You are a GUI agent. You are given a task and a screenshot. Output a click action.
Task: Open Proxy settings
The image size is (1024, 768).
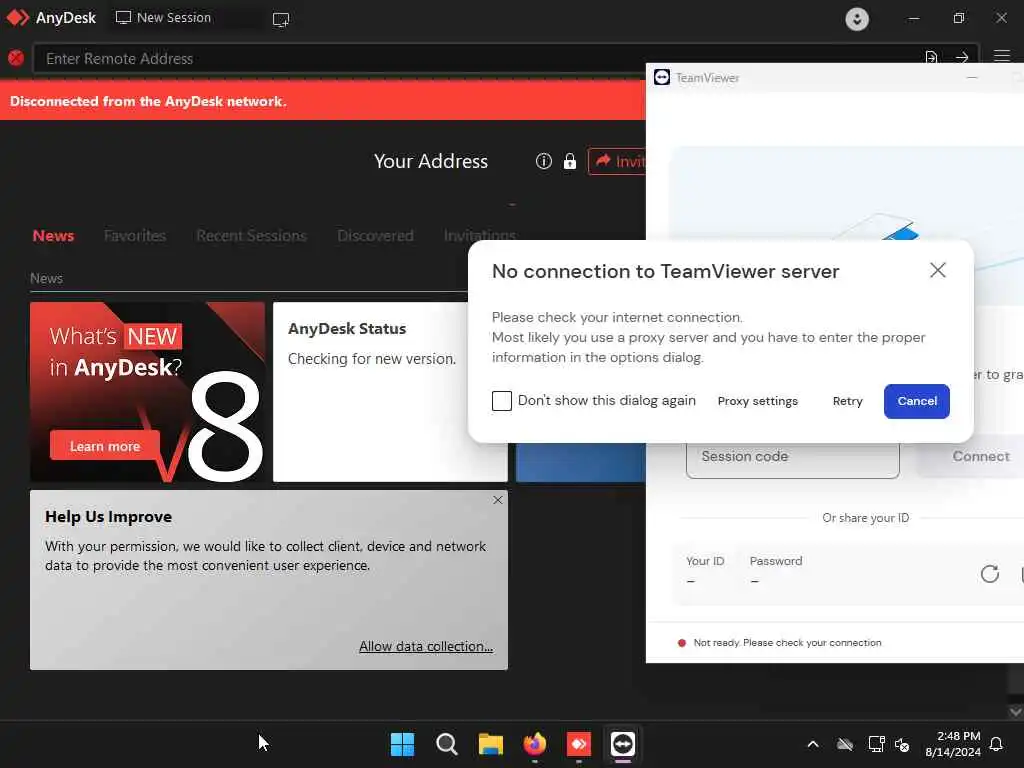pos(758,401)
